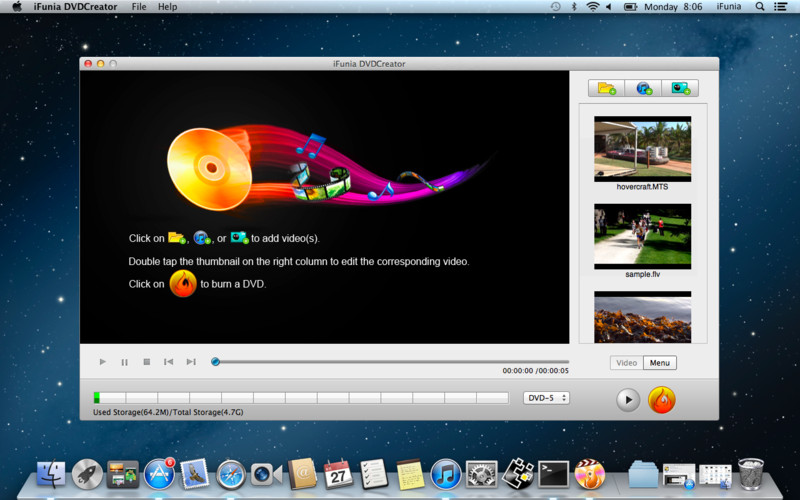Open Reminders checklist in the Dock
The image size is (800, 500).
coord(374,474)
